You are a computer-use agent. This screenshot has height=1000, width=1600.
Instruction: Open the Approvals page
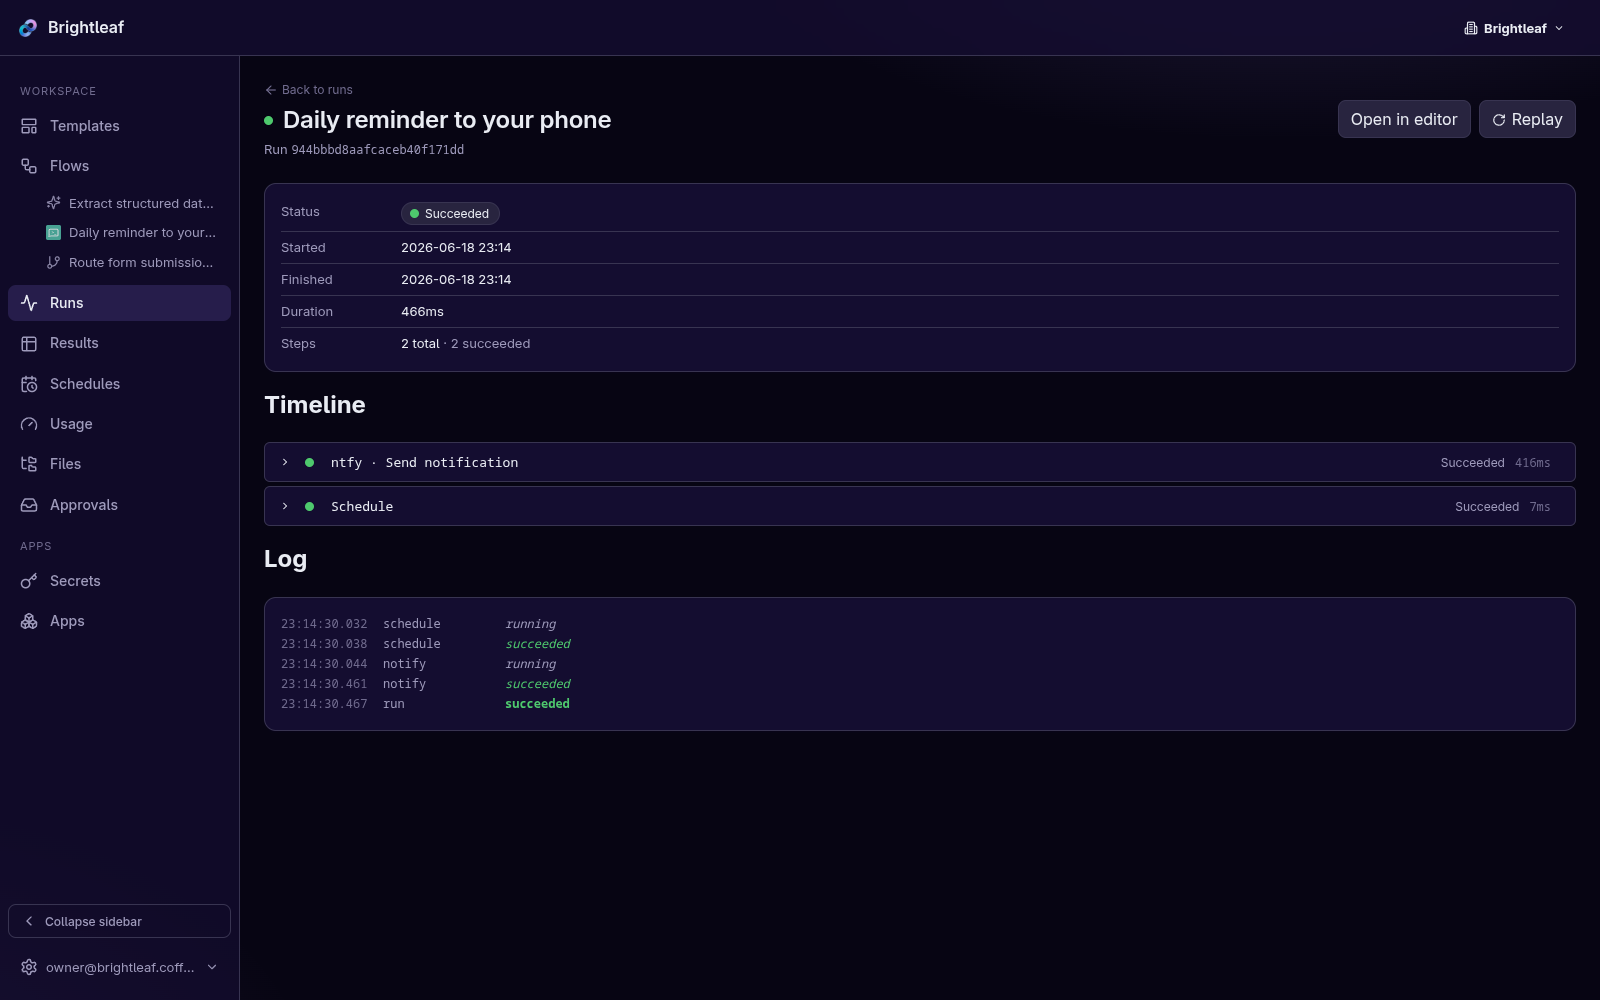119,505
